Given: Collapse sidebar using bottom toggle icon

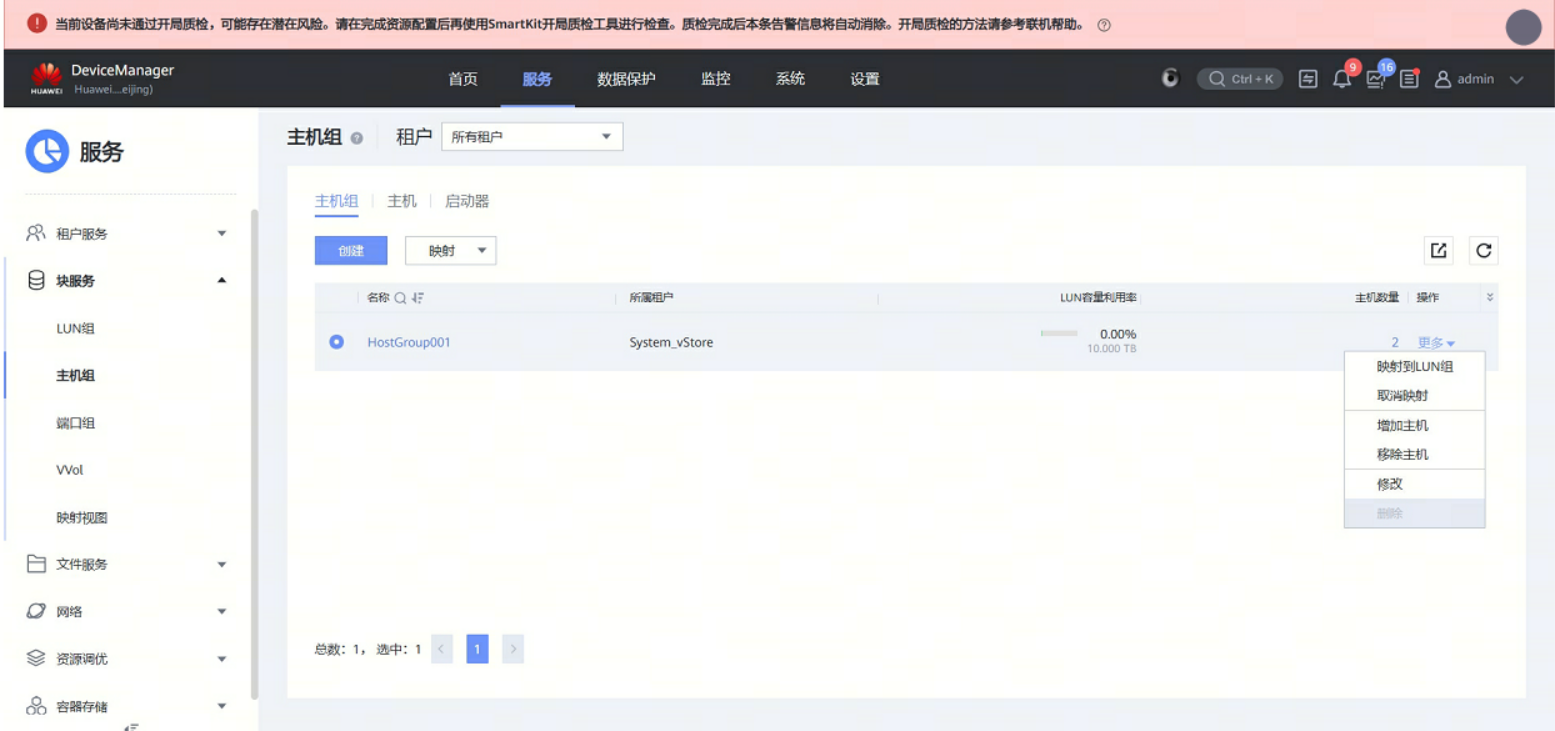Looking at the screenshot, I should point(129,727).
